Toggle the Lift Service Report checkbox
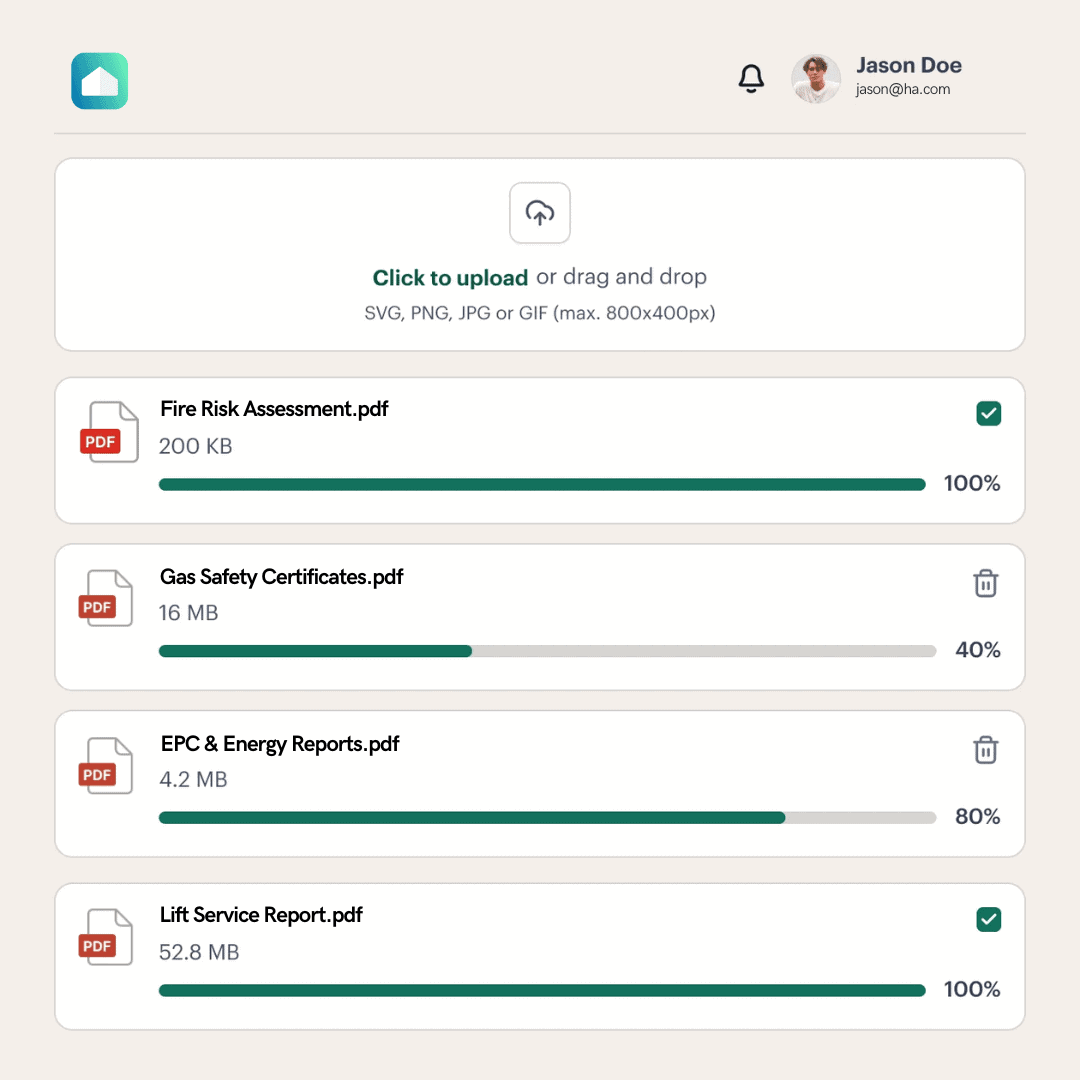 (989, 919)
